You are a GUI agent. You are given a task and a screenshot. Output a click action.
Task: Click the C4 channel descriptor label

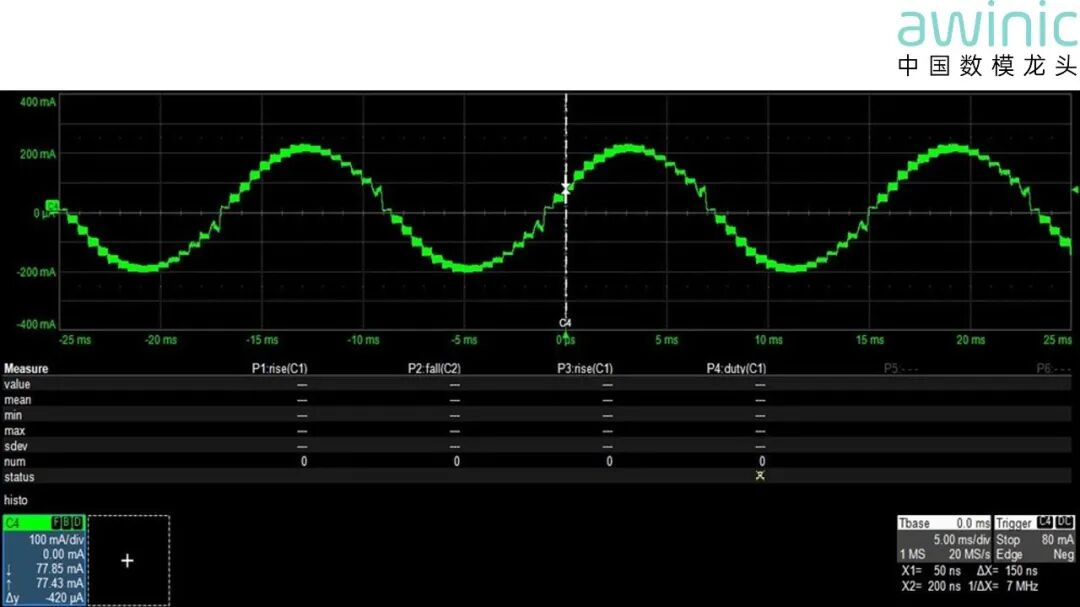14,523
